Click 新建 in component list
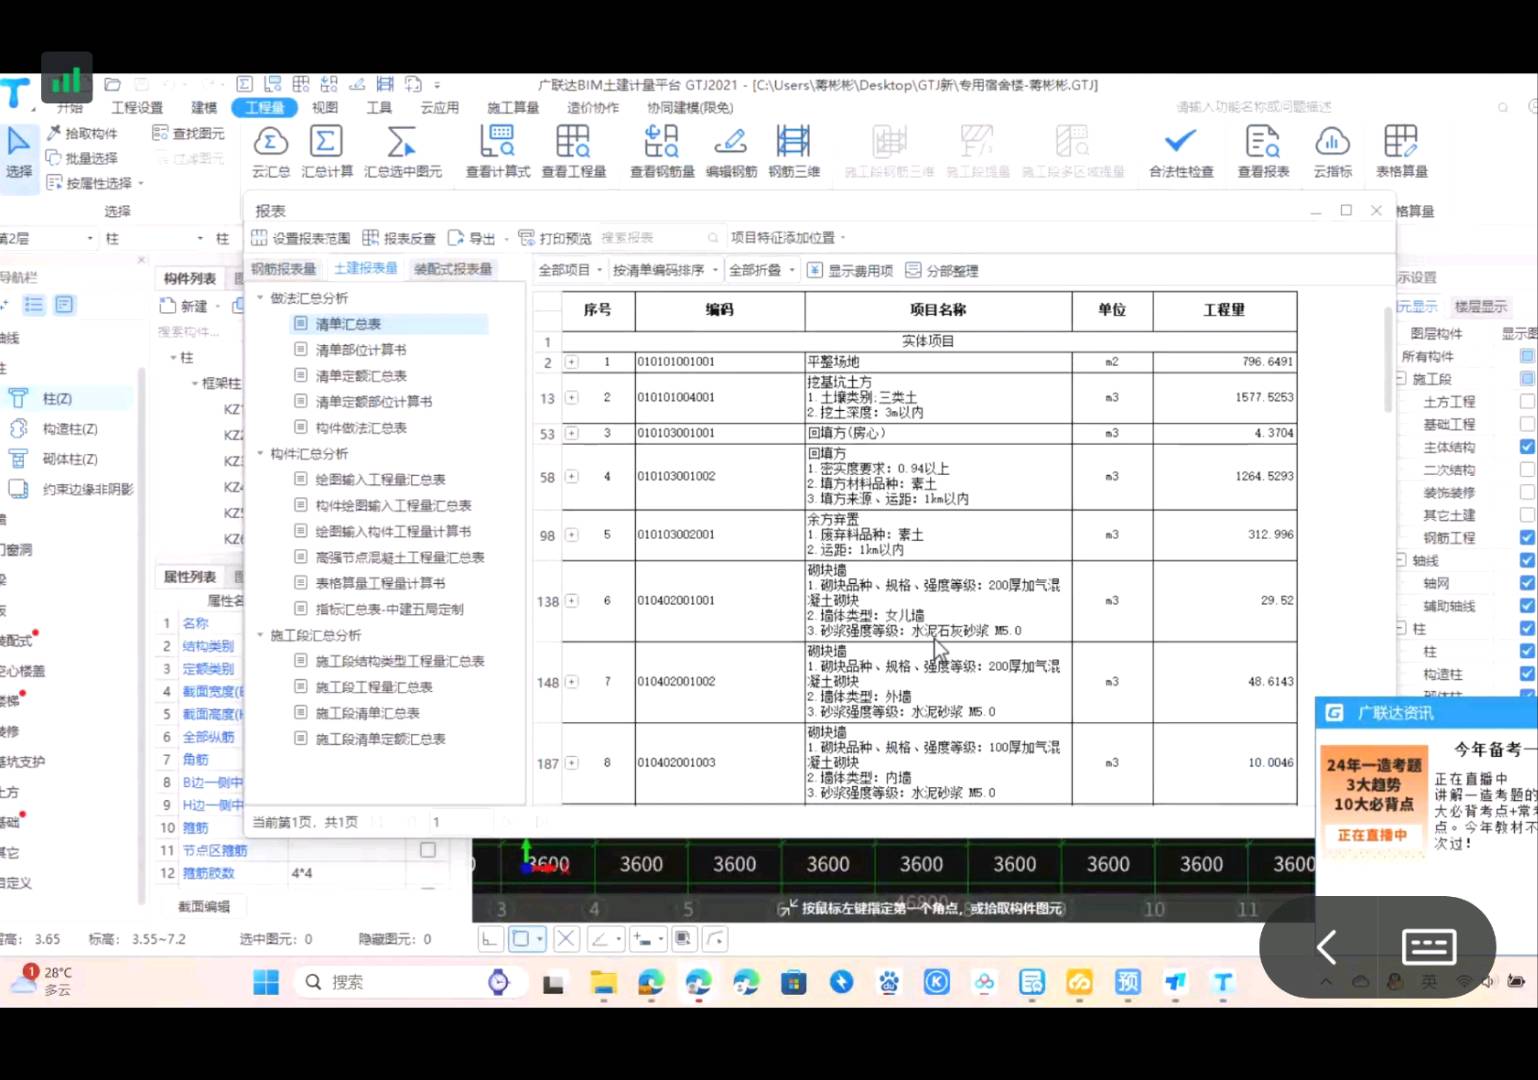 pyautogui.click(x=187, y=306)
